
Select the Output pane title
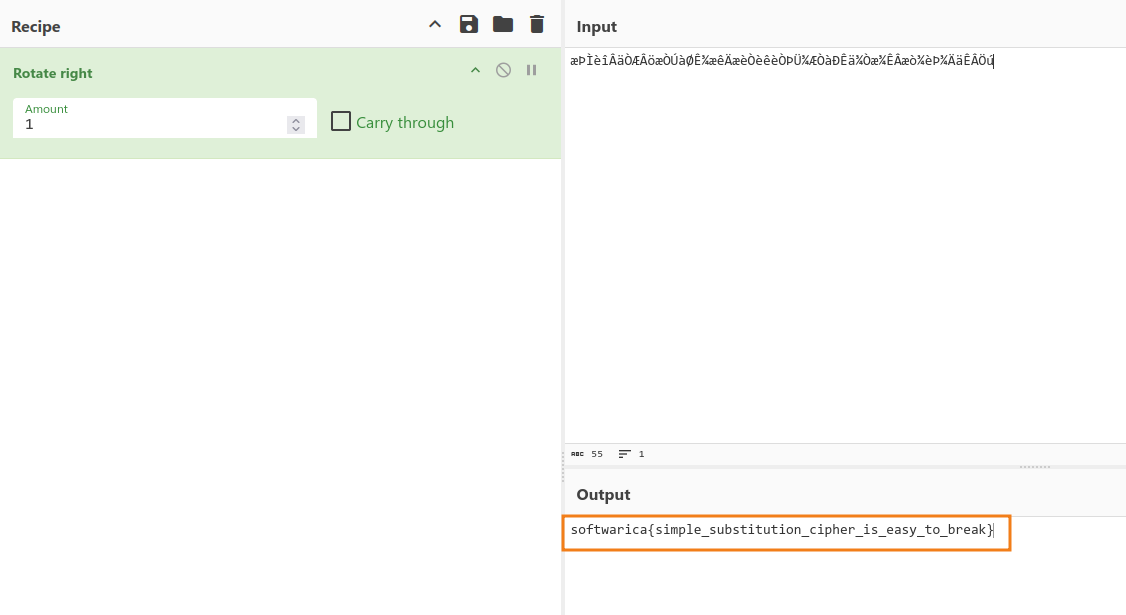point(603,495)
